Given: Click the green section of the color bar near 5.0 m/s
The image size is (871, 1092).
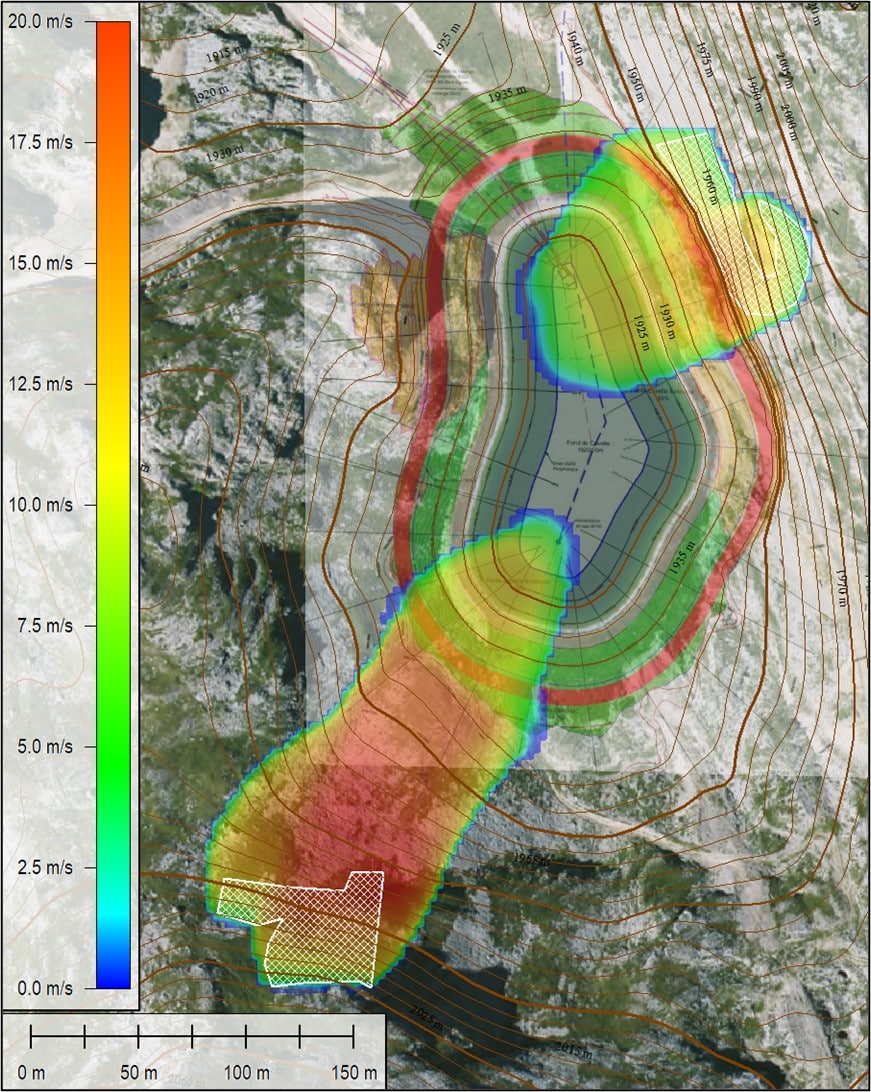Looking at the screenshot, I should [x=113, y=746].
